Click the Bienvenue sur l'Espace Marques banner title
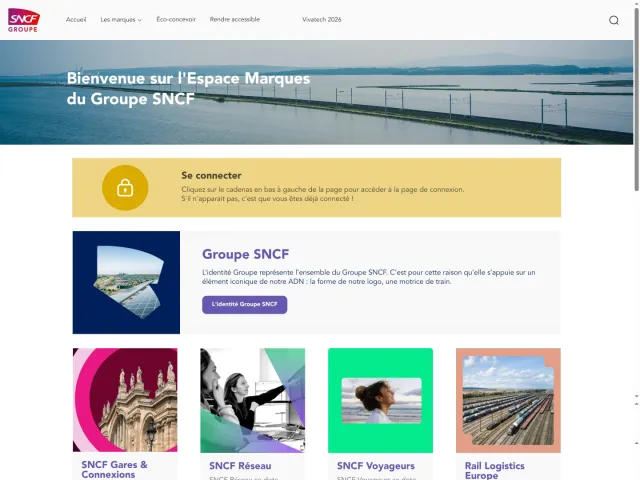This screenshot has height=480, width=640. click(x=188, y=88)
